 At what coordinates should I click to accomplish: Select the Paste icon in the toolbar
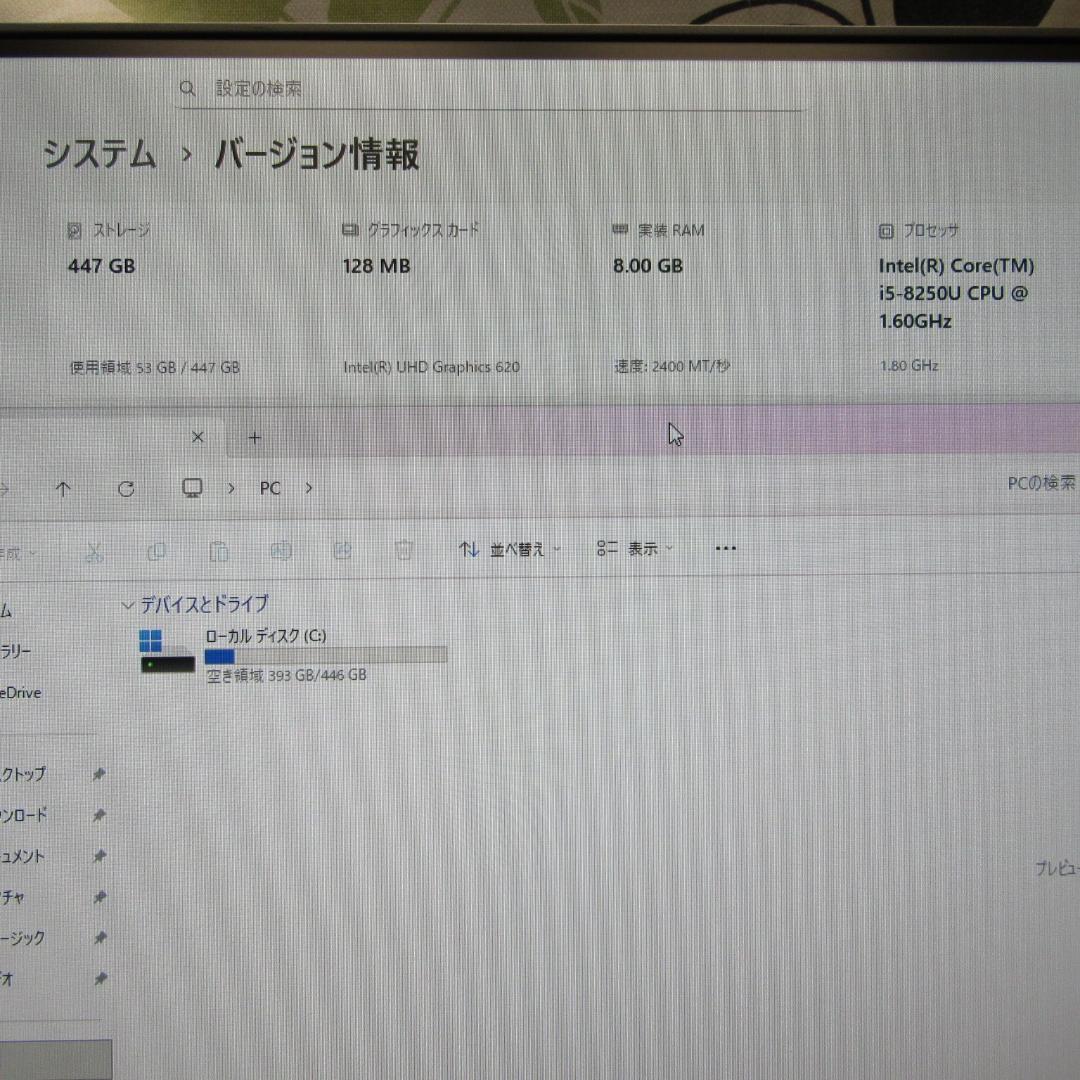pyautogui.click(x=219, y=550)
